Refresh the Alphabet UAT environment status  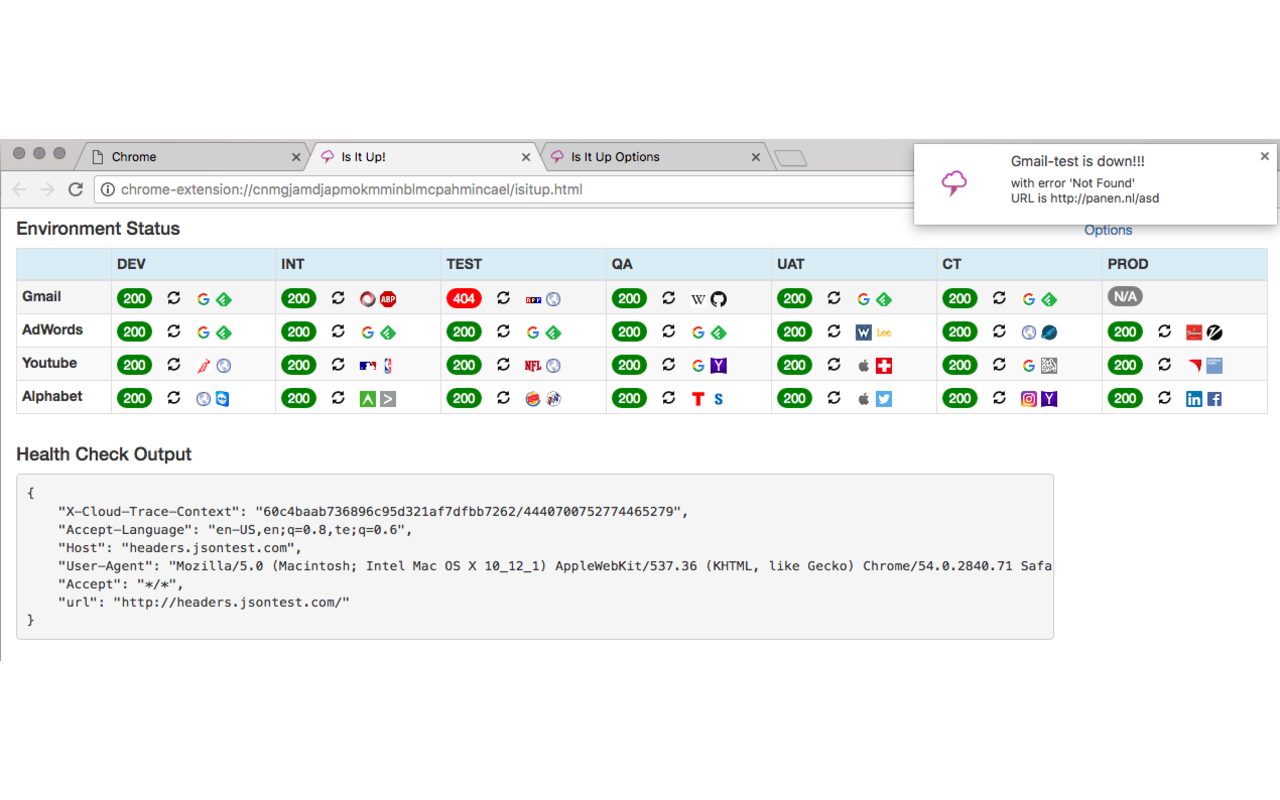pos(835,398)
